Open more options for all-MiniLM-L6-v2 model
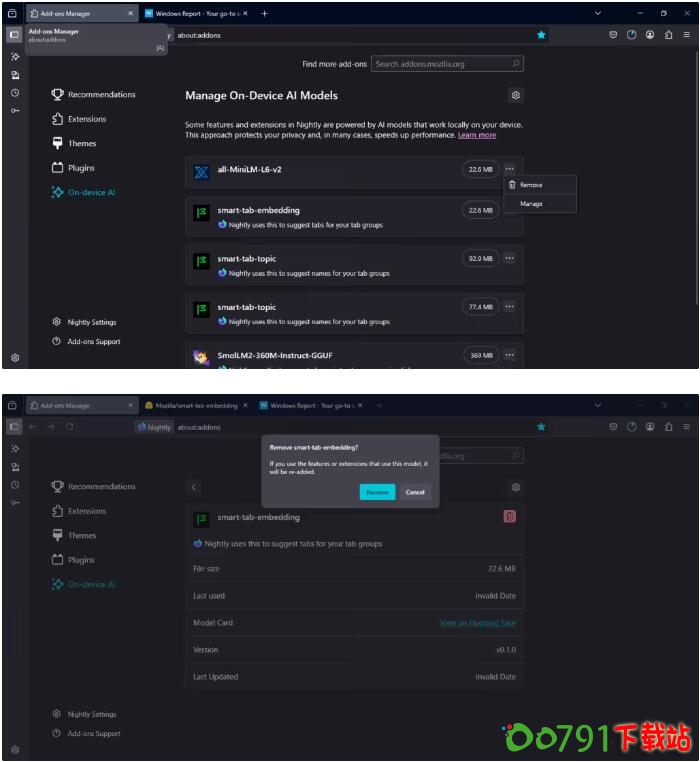This screenshot has height=762, width=700. click(x=509, y=169)
